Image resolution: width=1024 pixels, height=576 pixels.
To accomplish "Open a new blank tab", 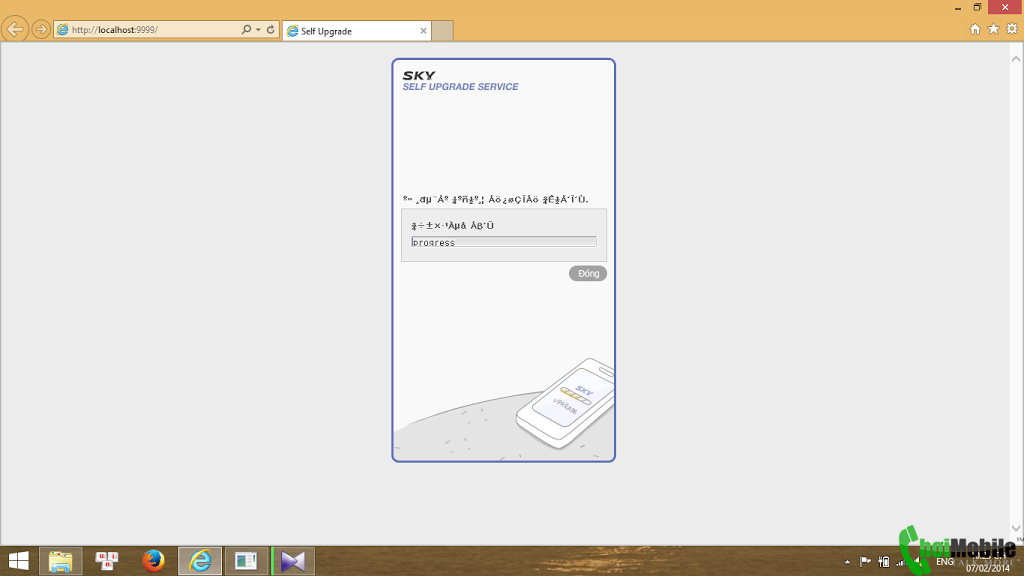I will [x=443, y=31].
